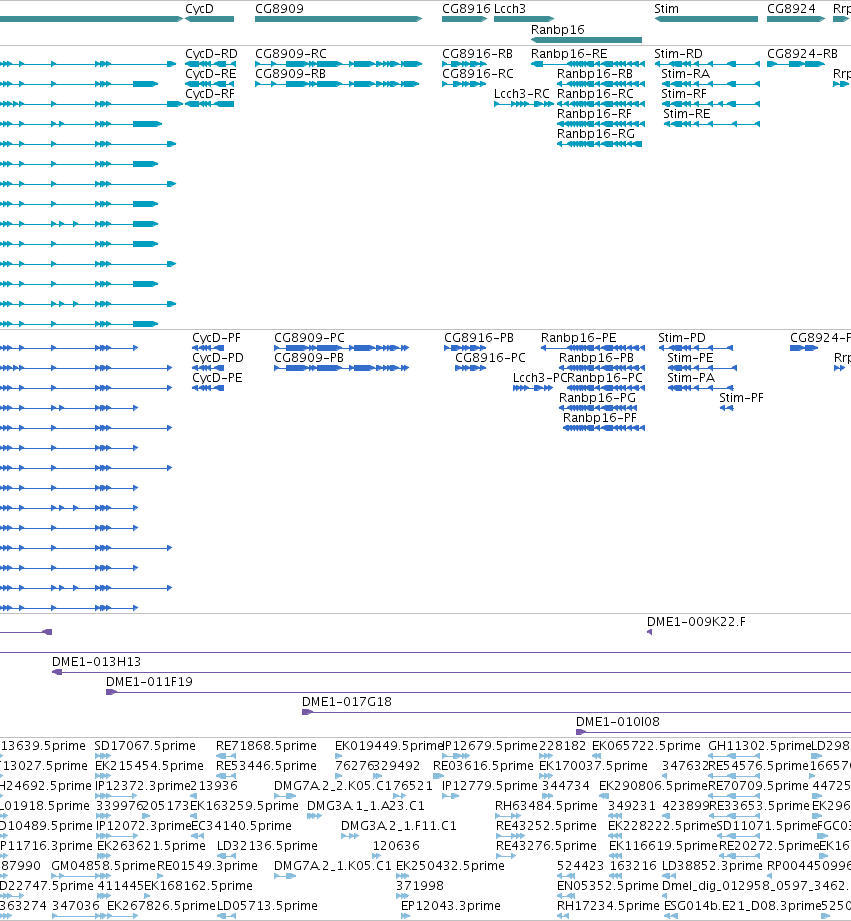Click EST SD17067.5prime
This screenshot has height=921, width=851.
tap(103, 757)
